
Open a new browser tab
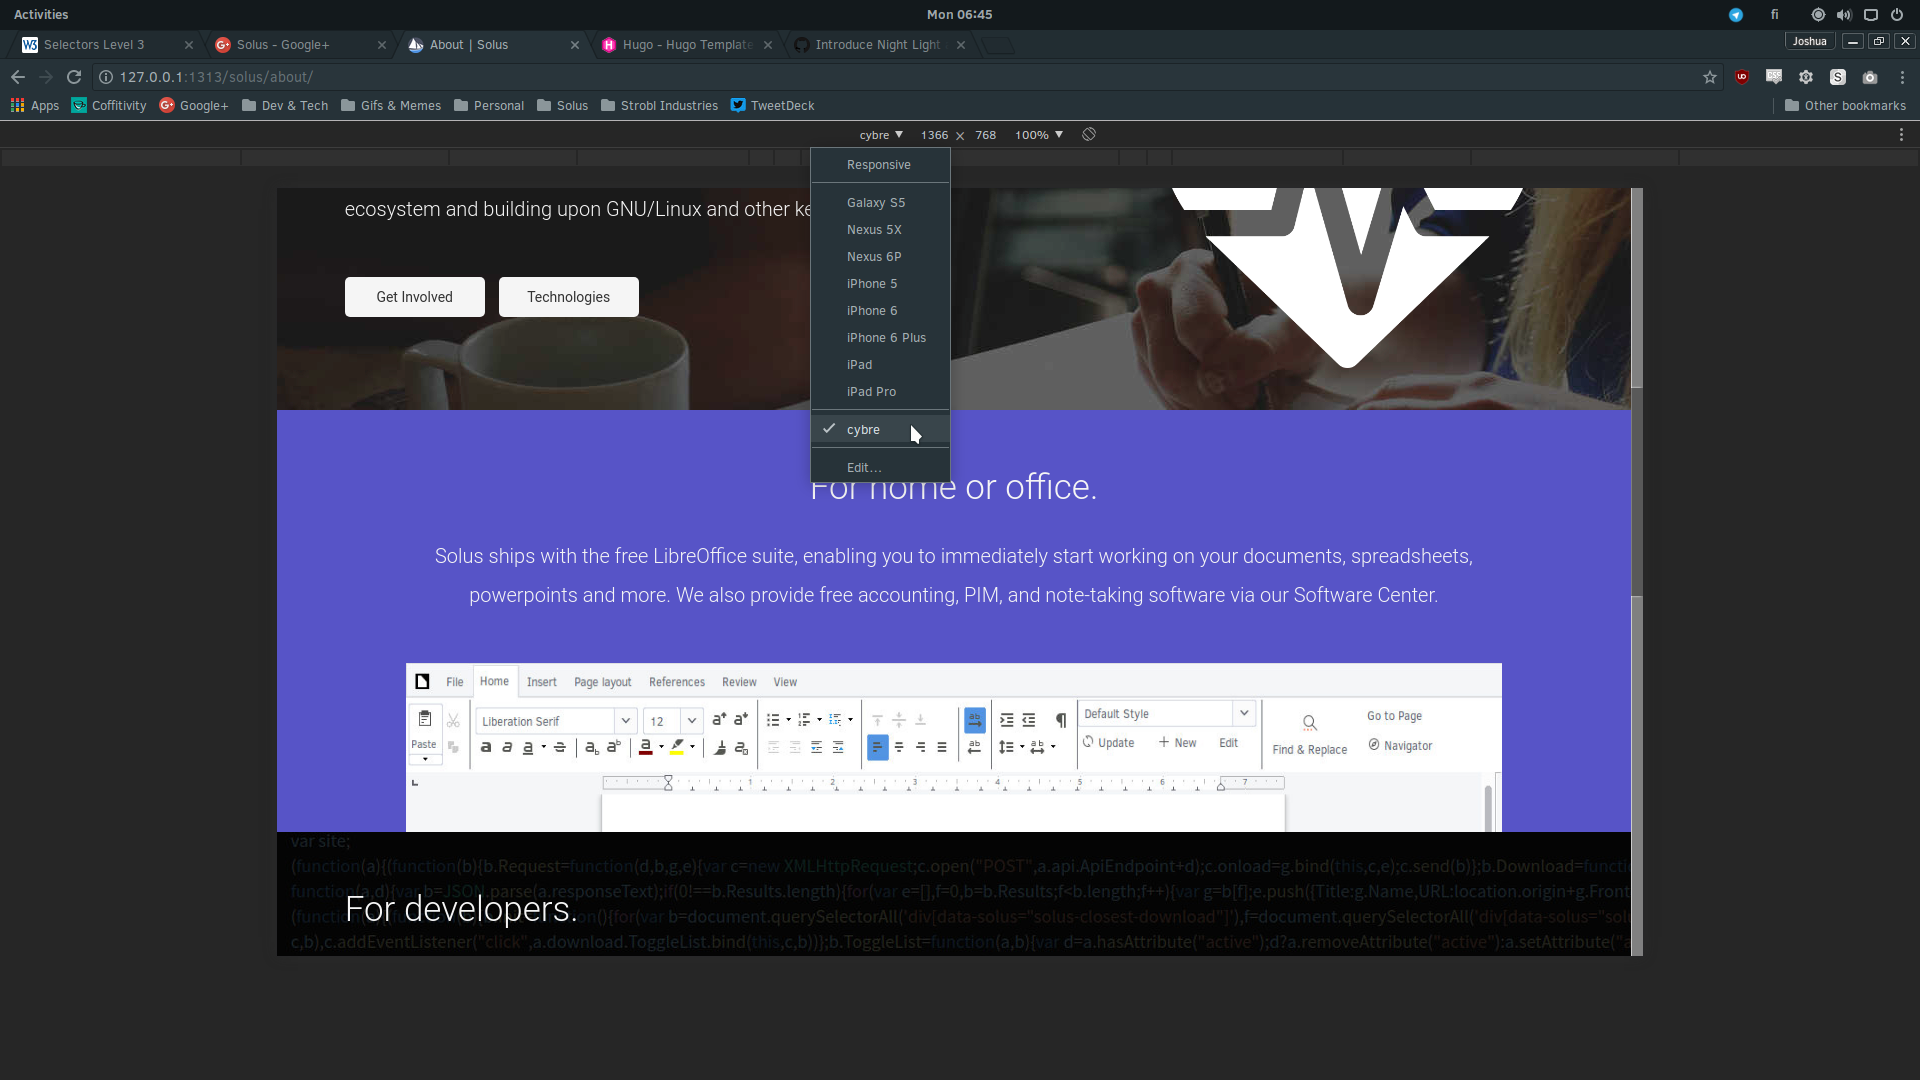(x=998, y=45)
